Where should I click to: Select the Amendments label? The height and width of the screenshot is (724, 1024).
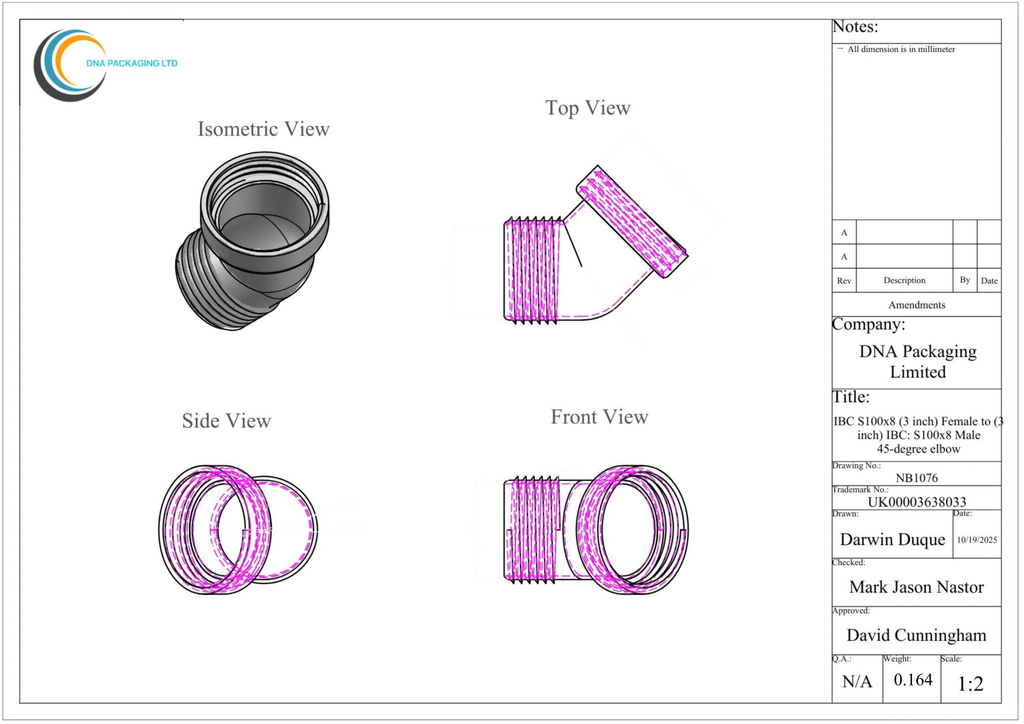[x=916, y=305]
